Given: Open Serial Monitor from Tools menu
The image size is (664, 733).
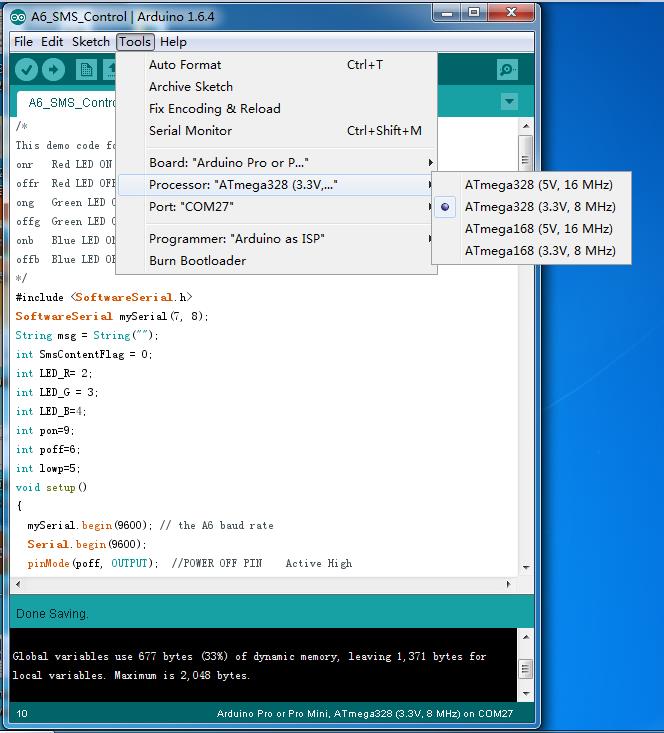Looking at the screenshot, I should tap(277, 130).
